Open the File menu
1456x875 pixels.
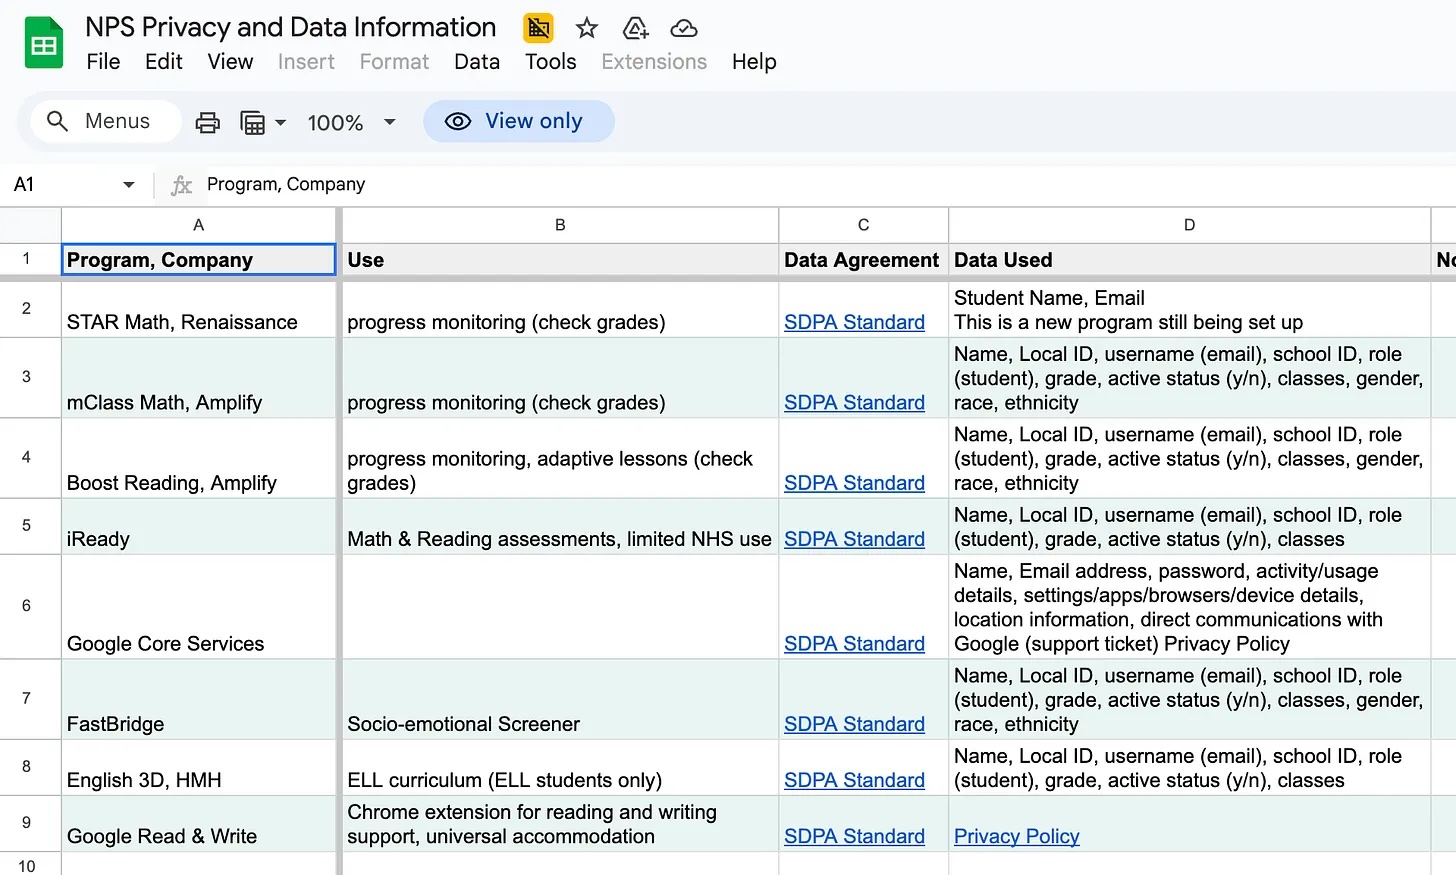[103, 62]
